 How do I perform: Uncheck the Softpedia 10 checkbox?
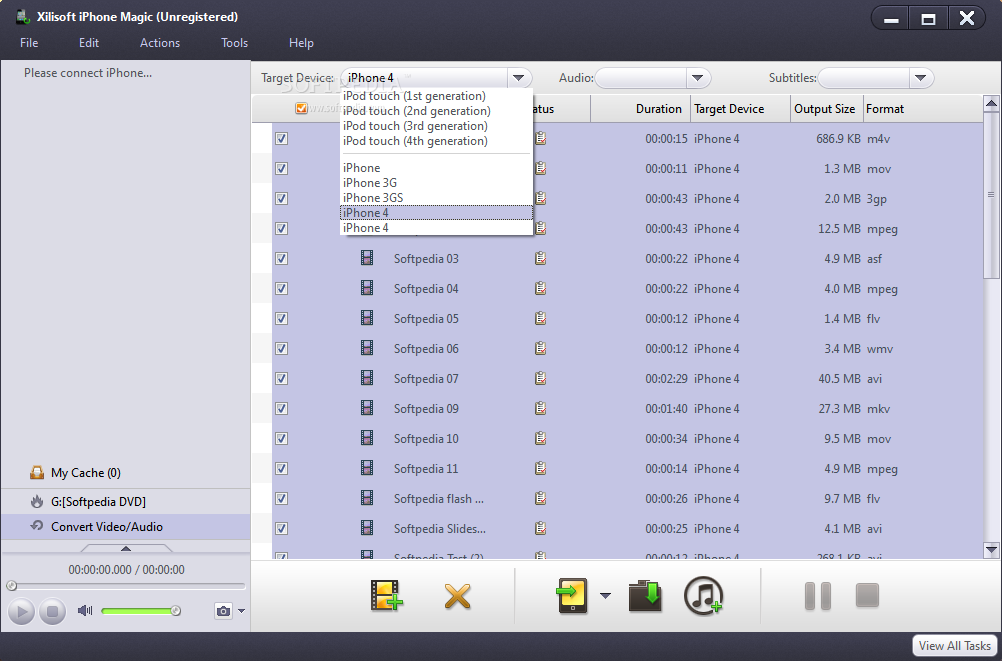point(281,439)
